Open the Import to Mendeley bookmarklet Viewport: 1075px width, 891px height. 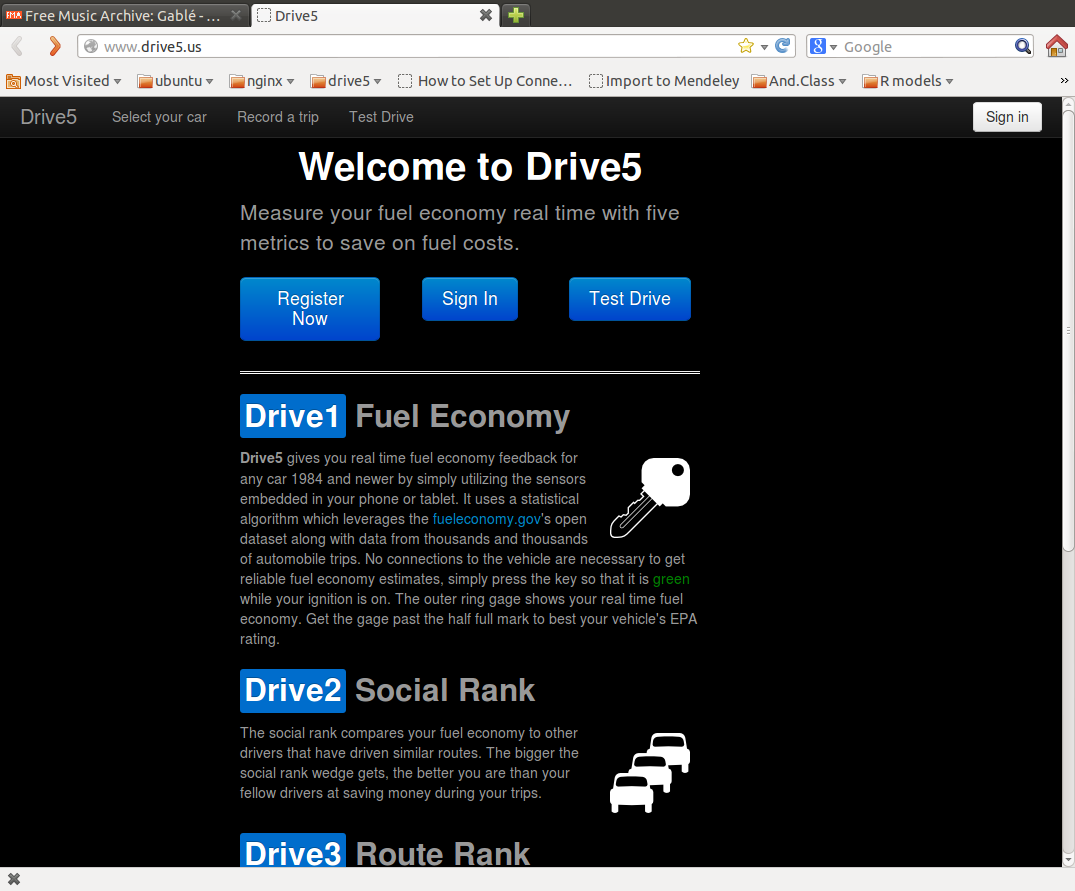point(664,81)
